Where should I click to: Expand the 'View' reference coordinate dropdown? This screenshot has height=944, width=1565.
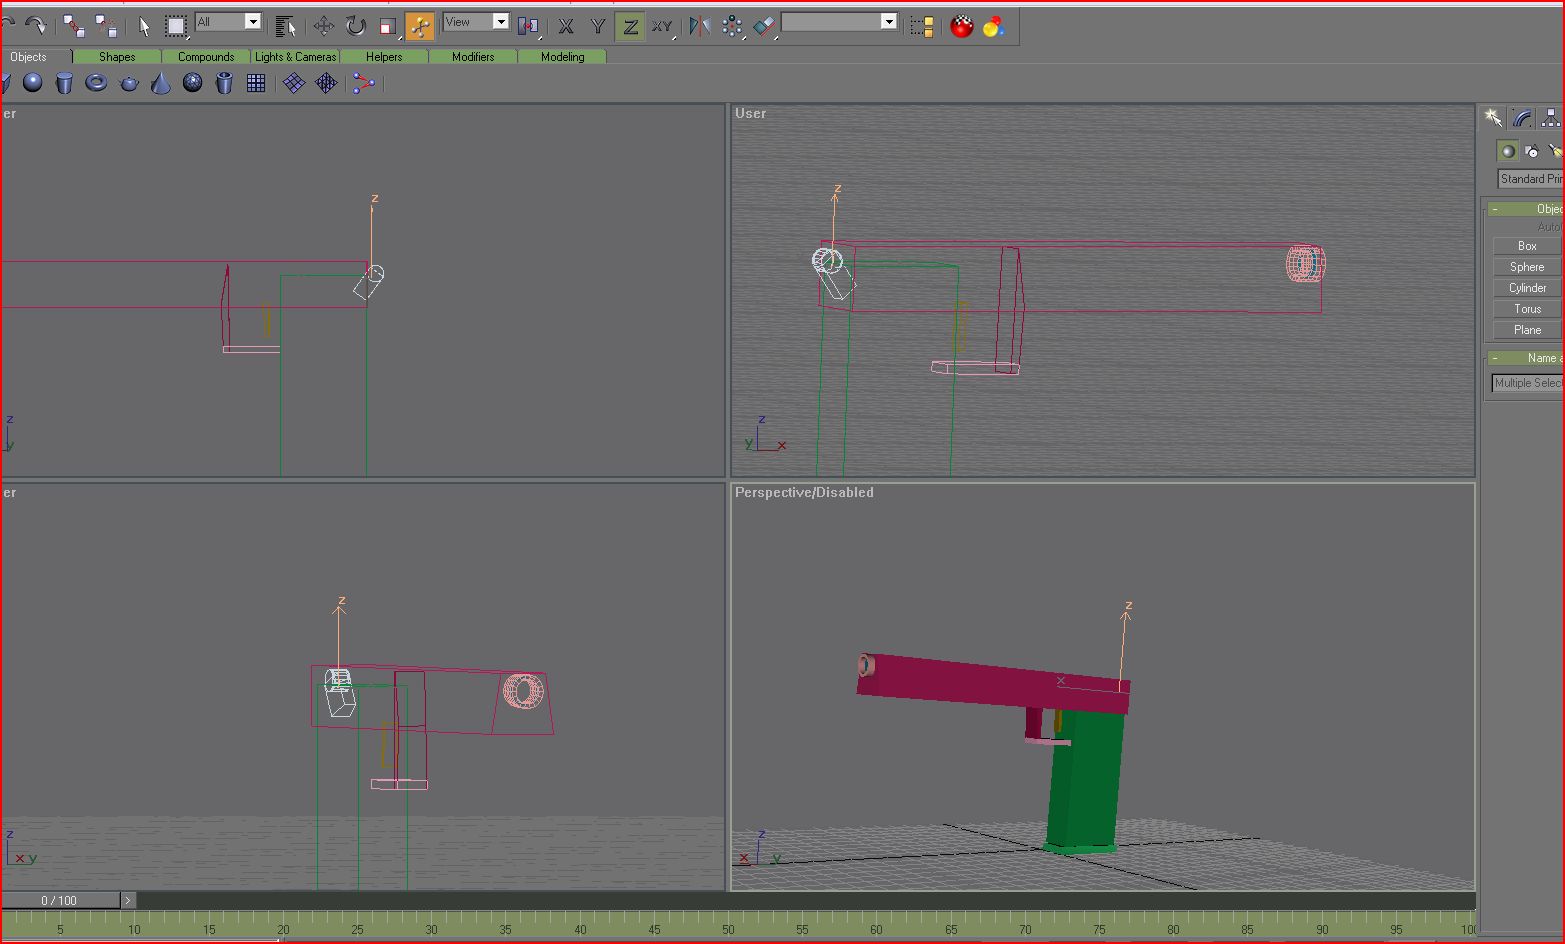coord(501,22)
